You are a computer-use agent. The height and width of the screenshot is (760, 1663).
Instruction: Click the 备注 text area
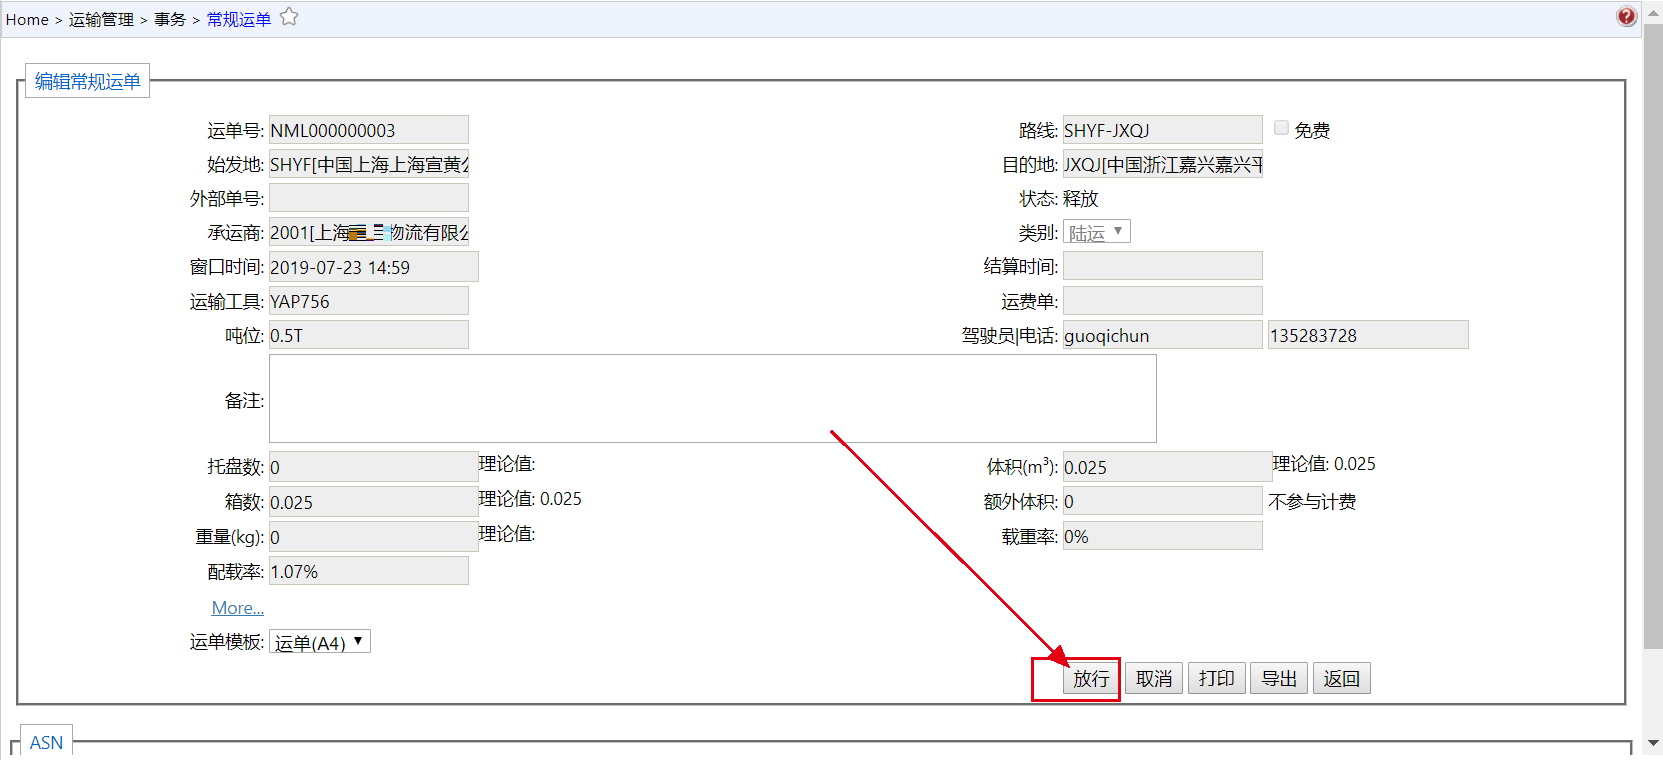pos(713,398)
